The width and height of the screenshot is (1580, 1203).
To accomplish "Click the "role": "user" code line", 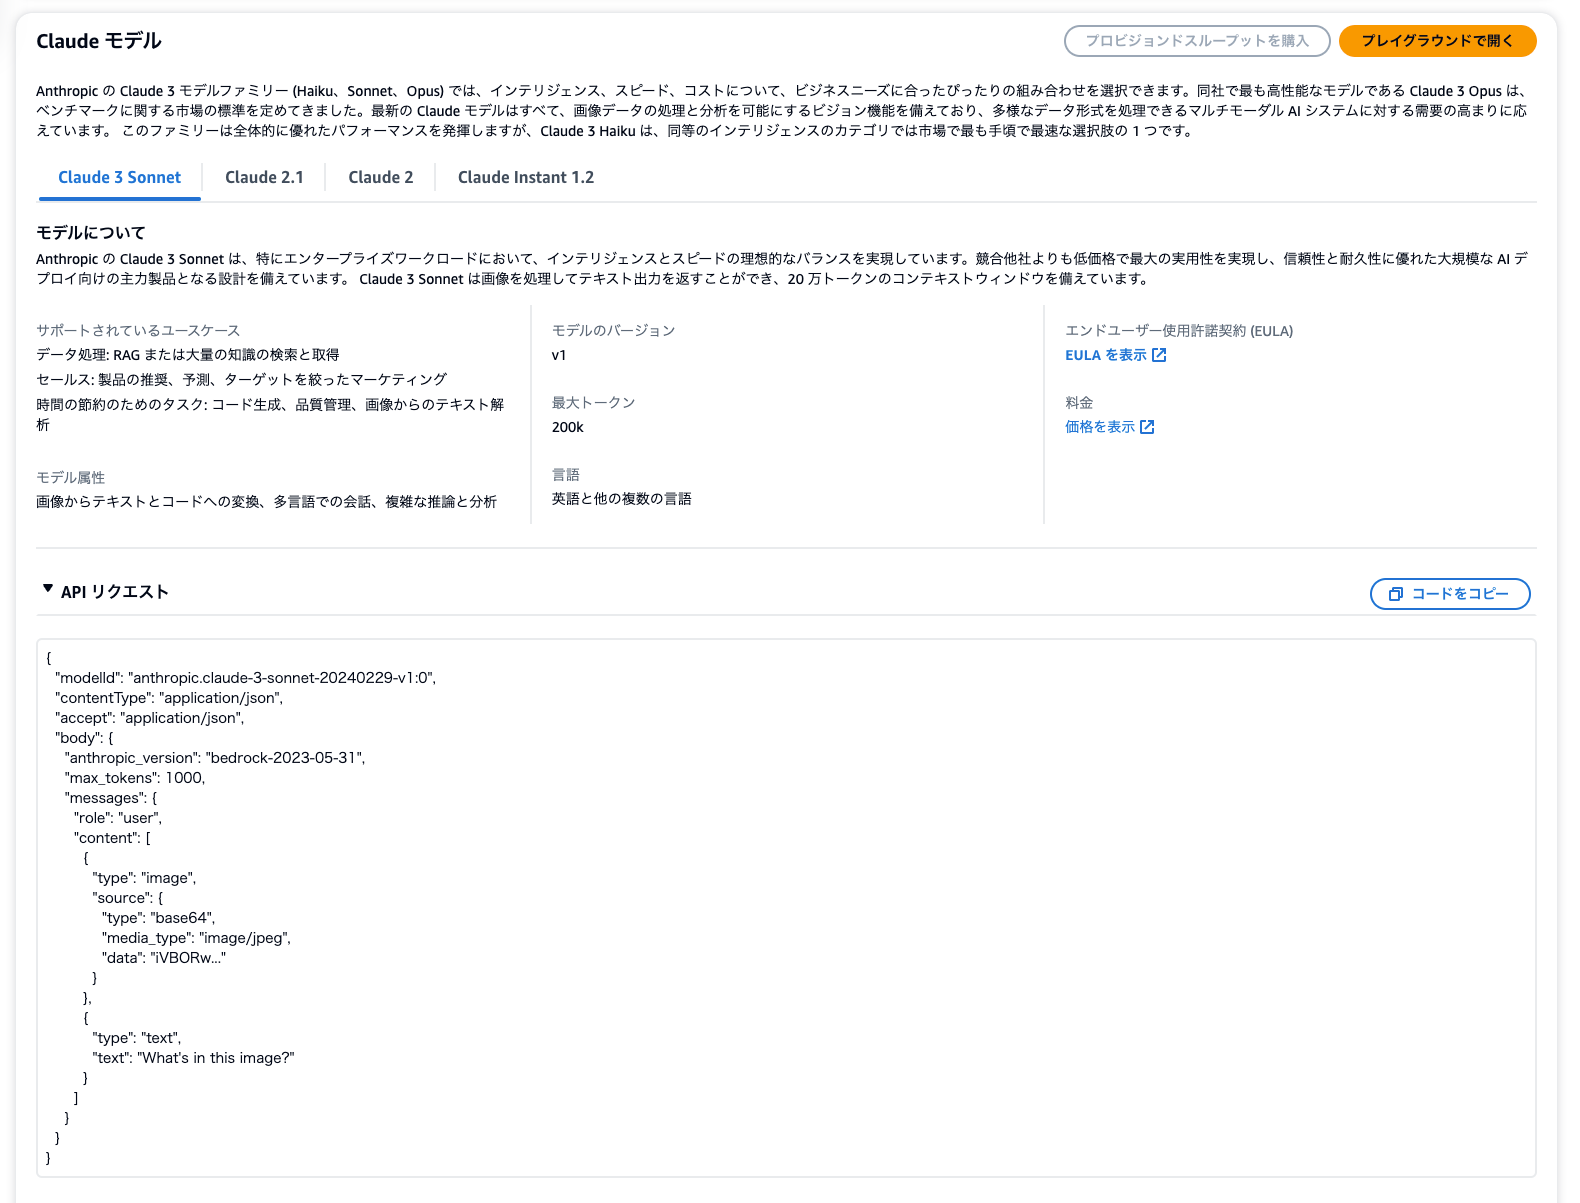I will click(118, 818).
